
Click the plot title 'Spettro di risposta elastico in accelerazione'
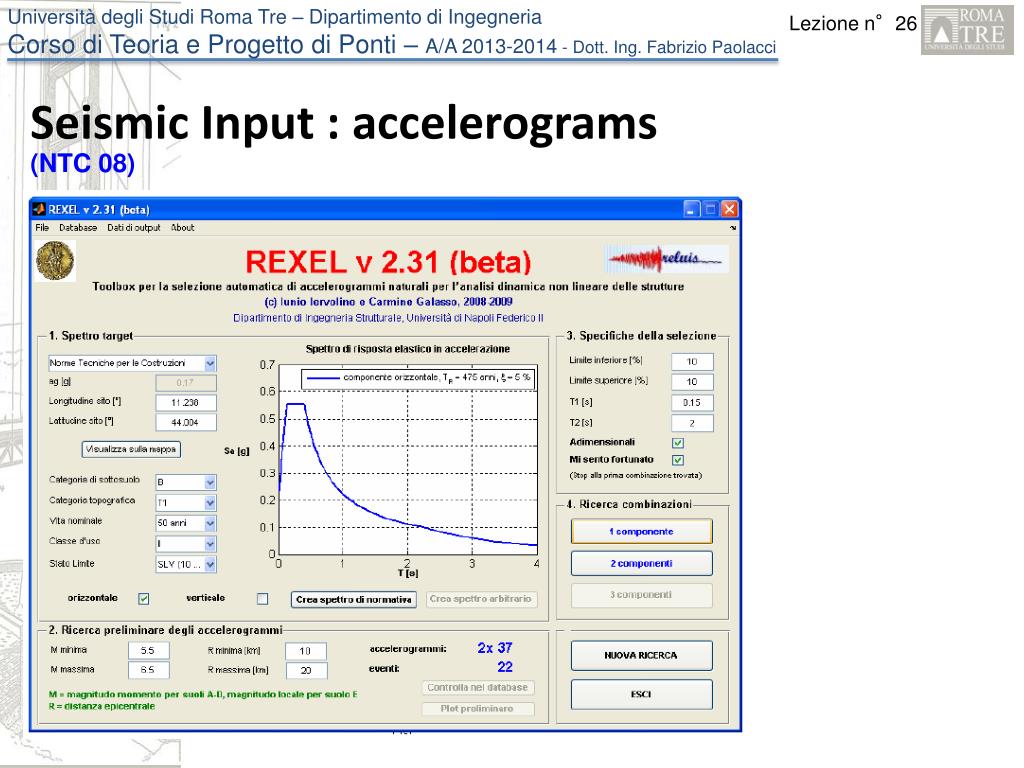pyautogui.click(x=408, y=349)
